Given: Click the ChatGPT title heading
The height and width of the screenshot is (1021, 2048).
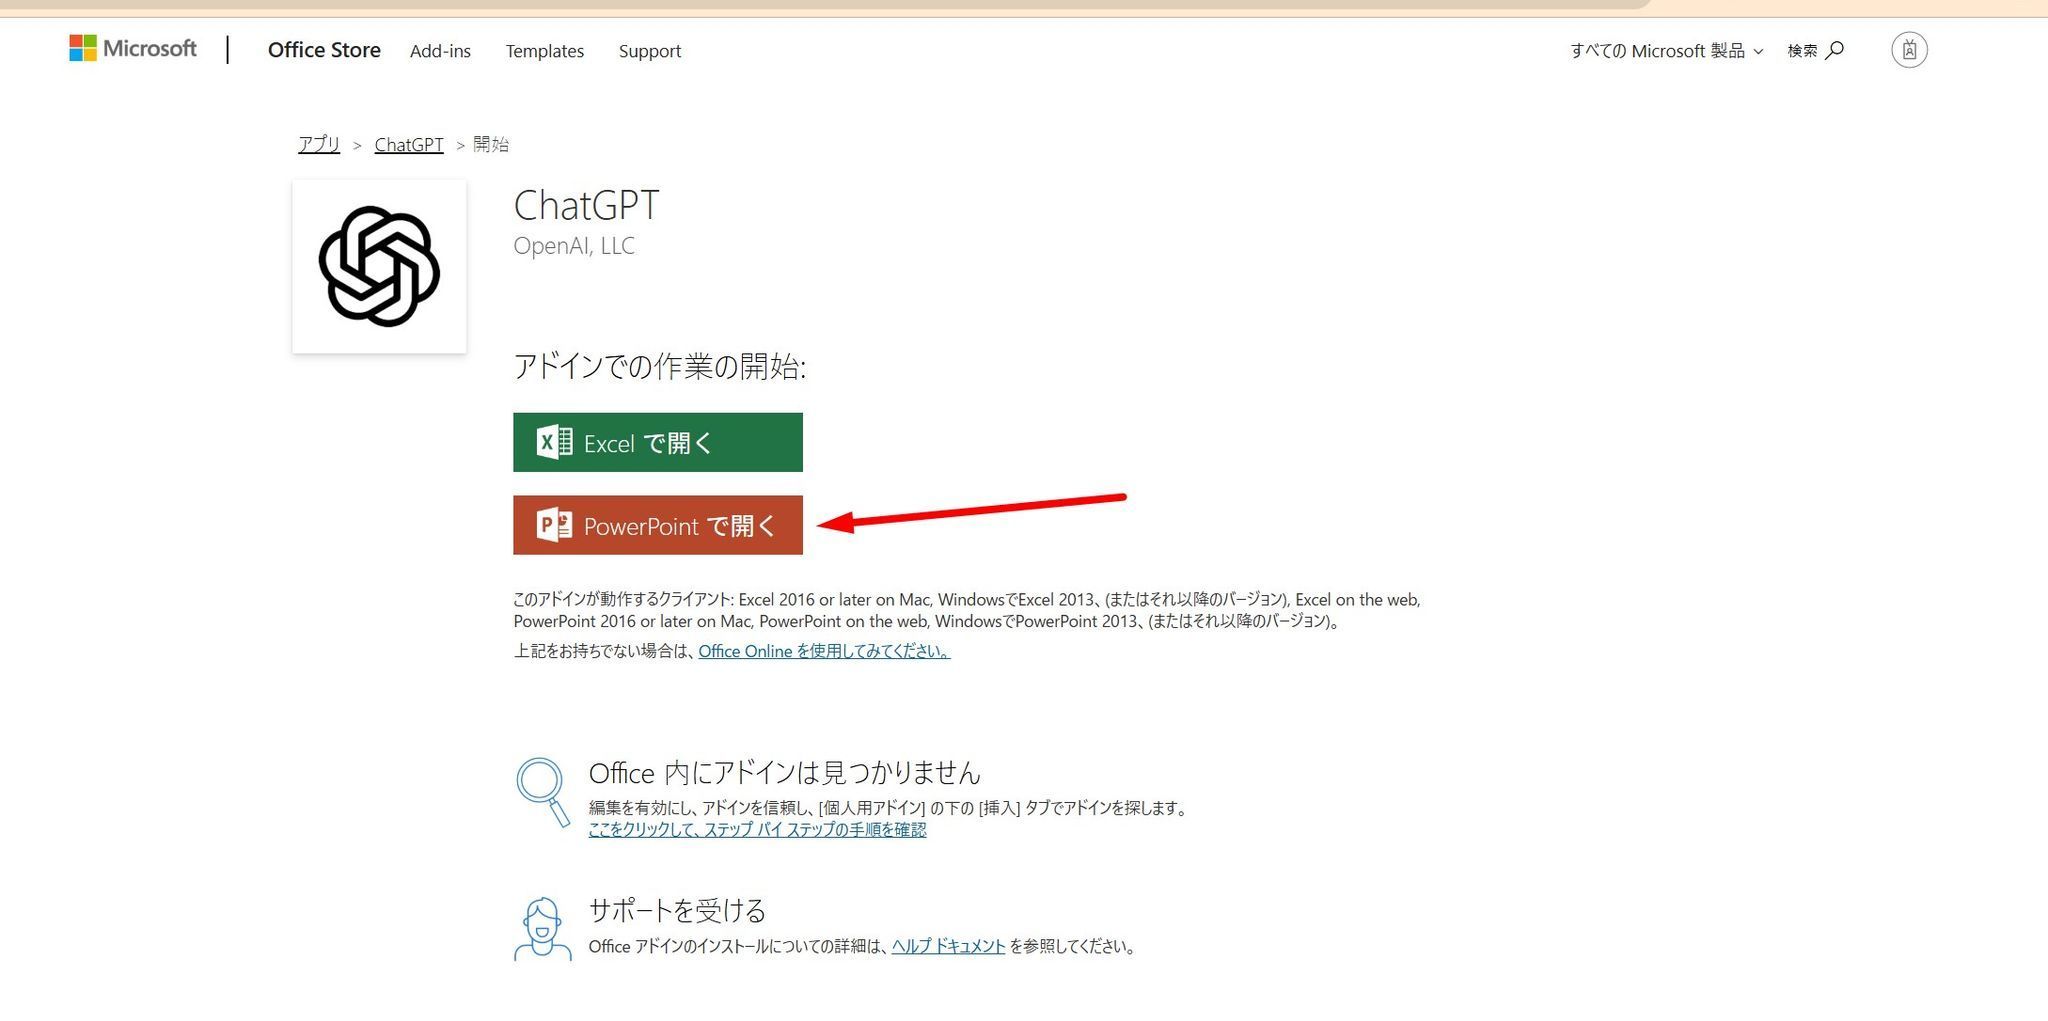Looking at the screenshot, I should [x=586, y=205].
